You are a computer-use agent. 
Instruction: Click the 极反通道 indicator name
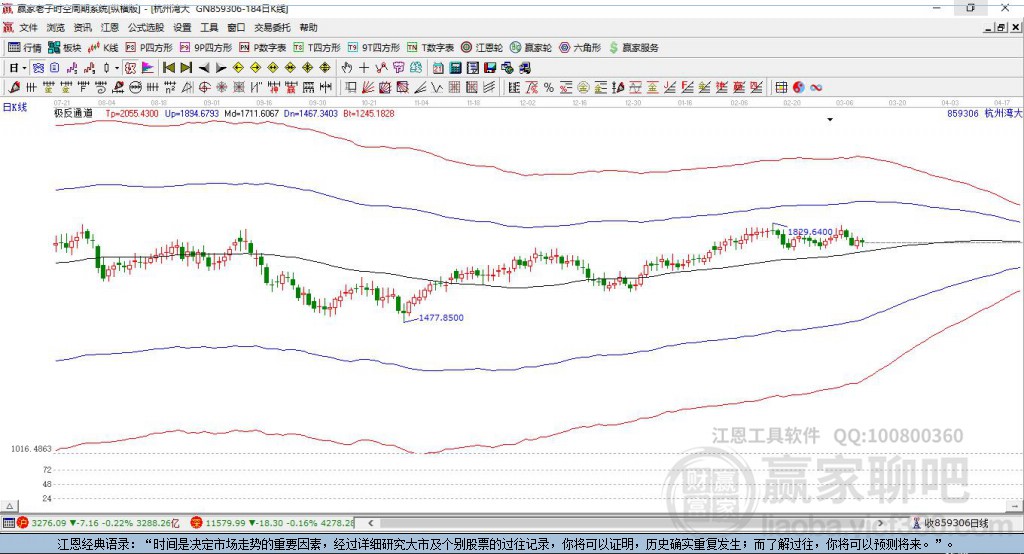pos(73,113)
